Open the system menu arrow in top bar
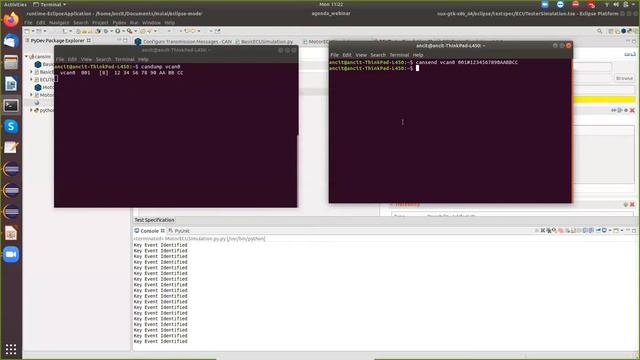This screenshot has width=640, height=360. (x=633, y=4)
